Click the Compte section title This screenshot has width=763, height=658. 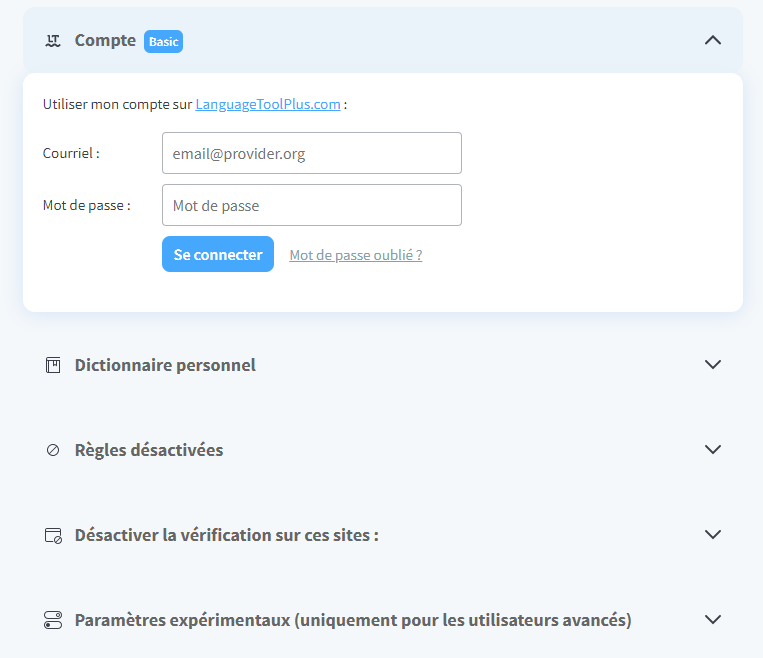[105, 41]
